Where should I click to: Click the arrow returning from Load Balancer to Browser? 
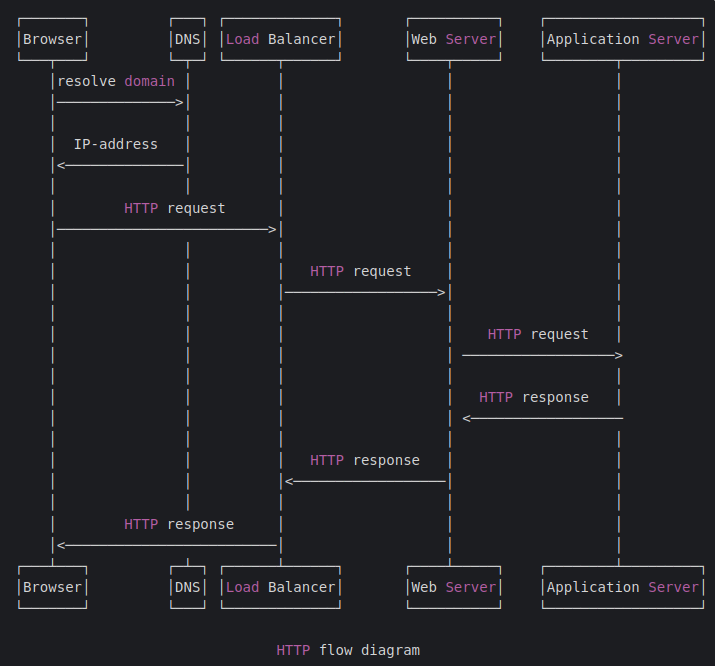tap(166, 545)
